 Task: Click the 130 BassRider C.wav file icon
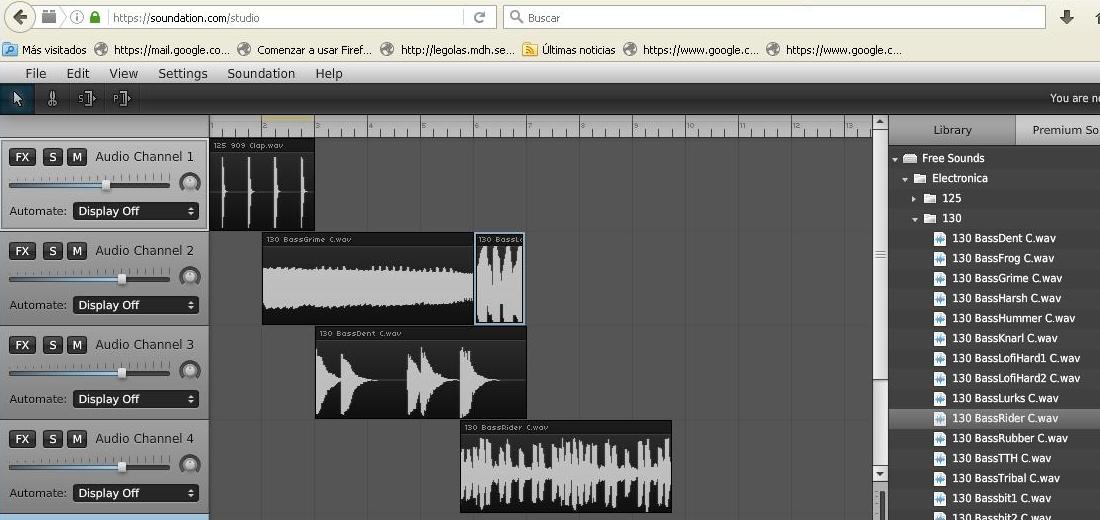[940, 418]
